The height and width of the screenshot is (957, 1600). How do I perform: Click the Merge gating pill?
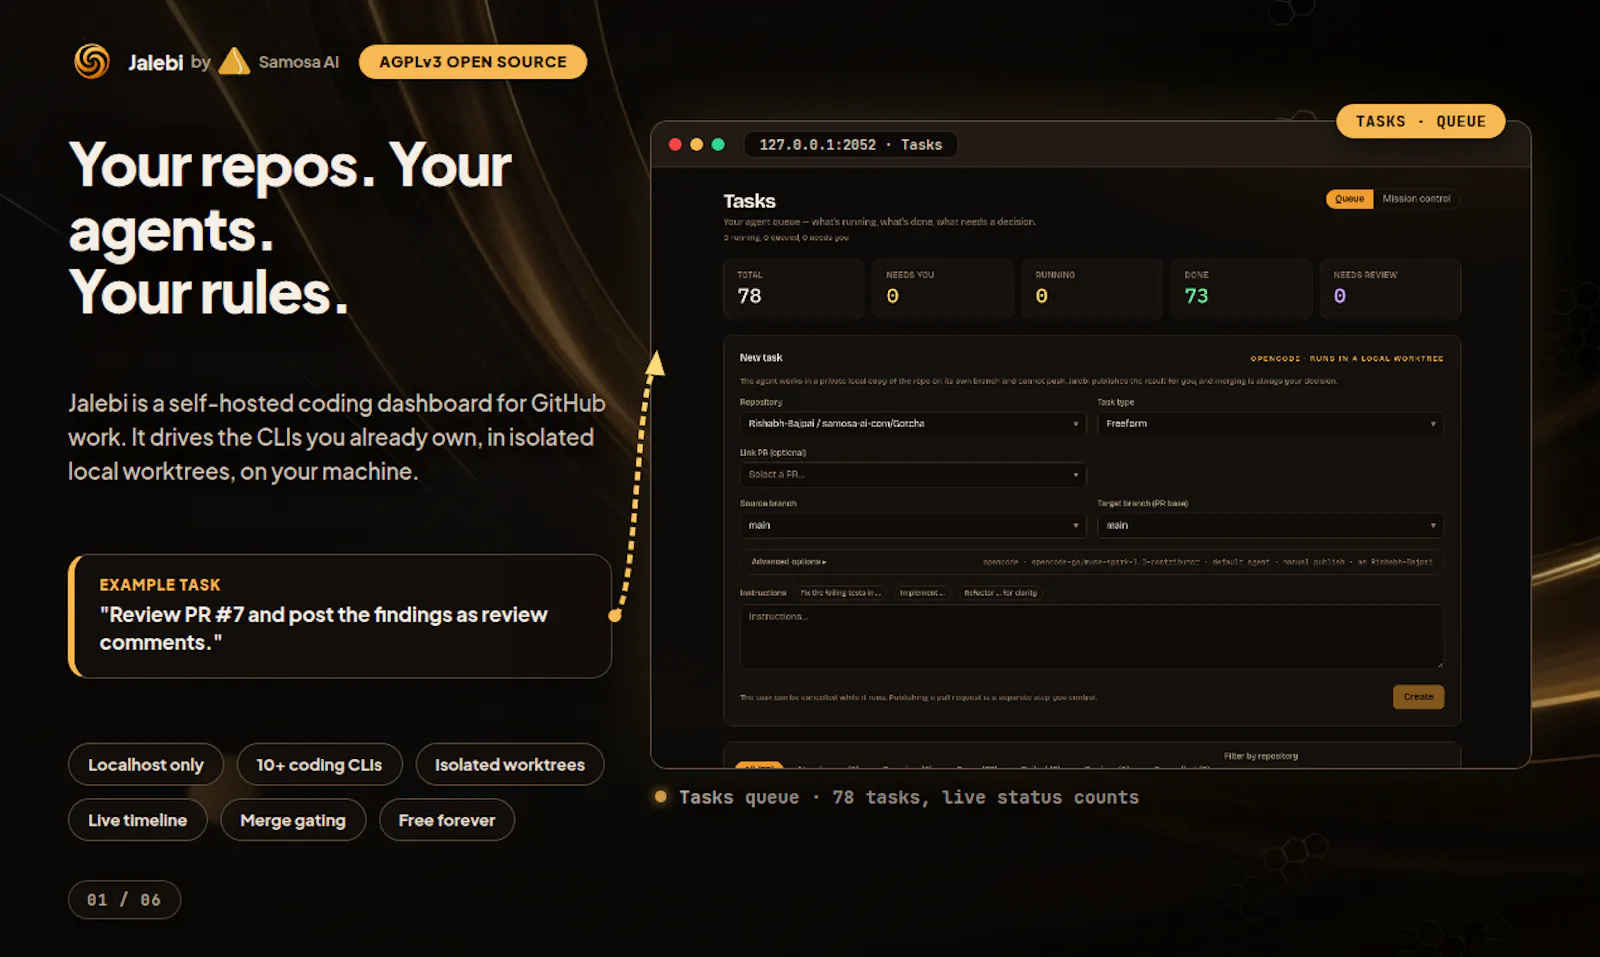point(293,820)
